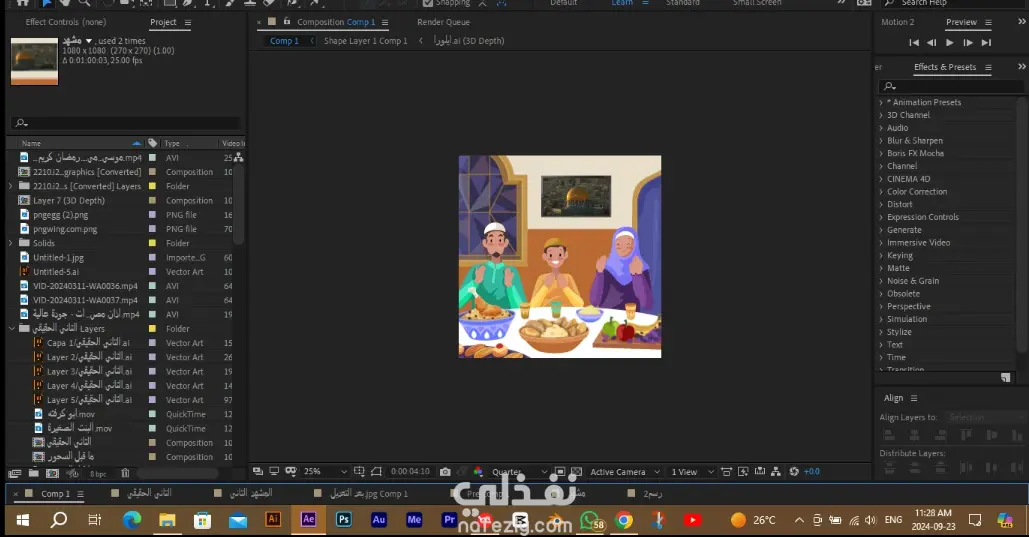The width and height of the screenshot is (1029, 537).
Task: Open the composition flowchart icon
Action: 776,471
